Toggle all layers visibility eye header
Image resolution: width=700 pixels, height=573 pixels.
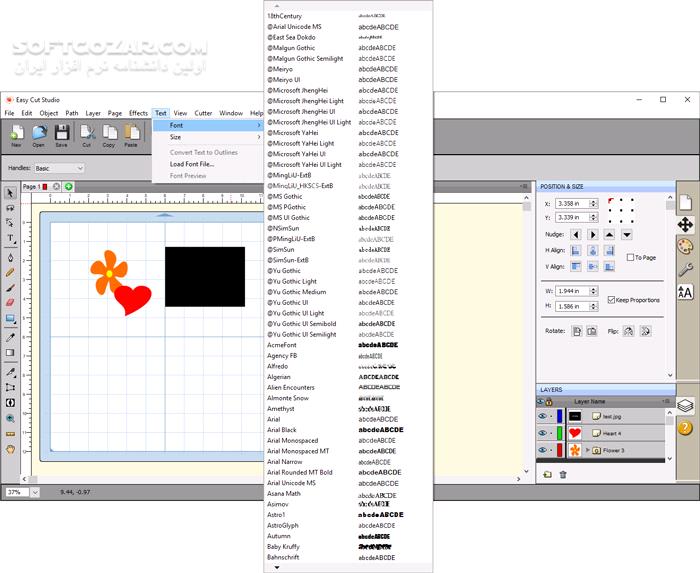click(x=541, y=402)
